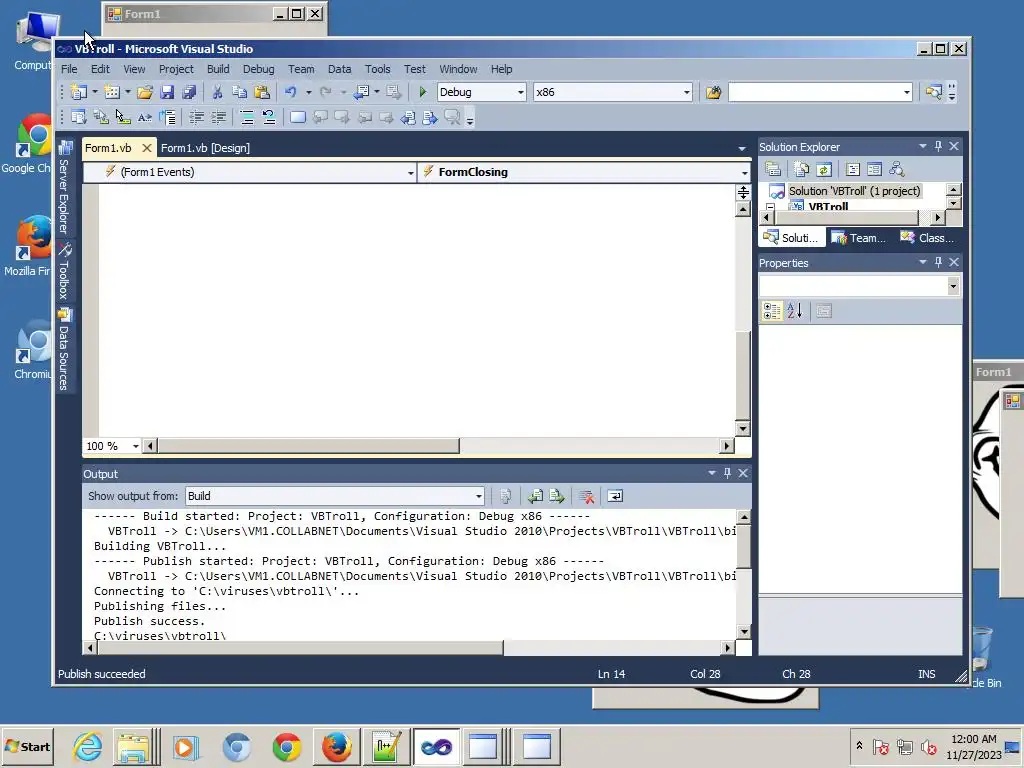Click the Copy toolbar icon

[240, 92]
